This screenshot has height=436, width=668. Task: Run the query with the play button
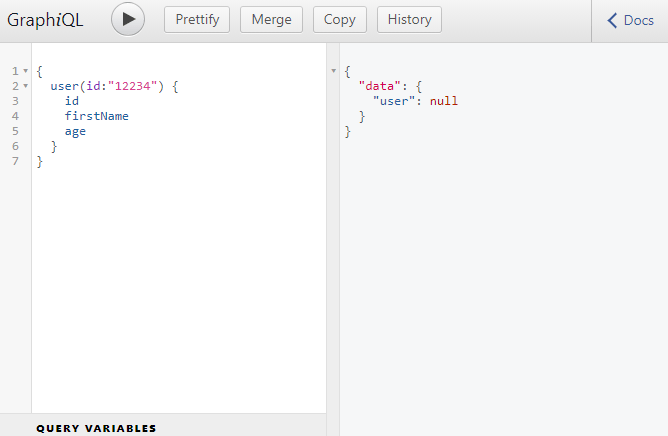pos(128,20)
